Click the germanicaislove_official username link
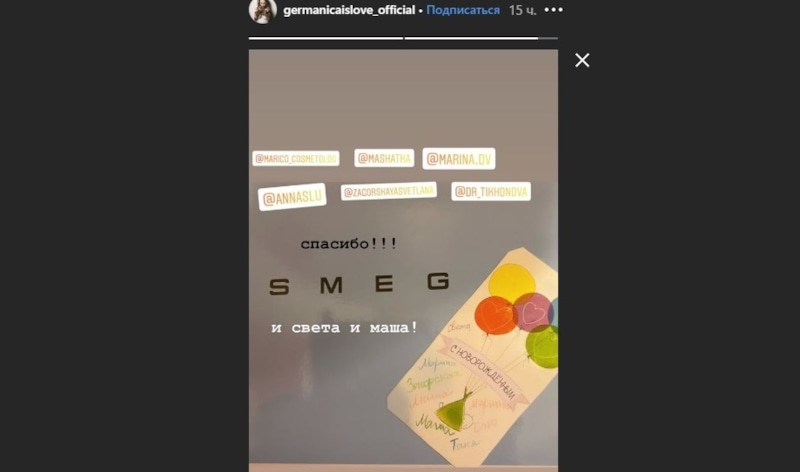Screen dimensions: 800x472 coord(349,10)
